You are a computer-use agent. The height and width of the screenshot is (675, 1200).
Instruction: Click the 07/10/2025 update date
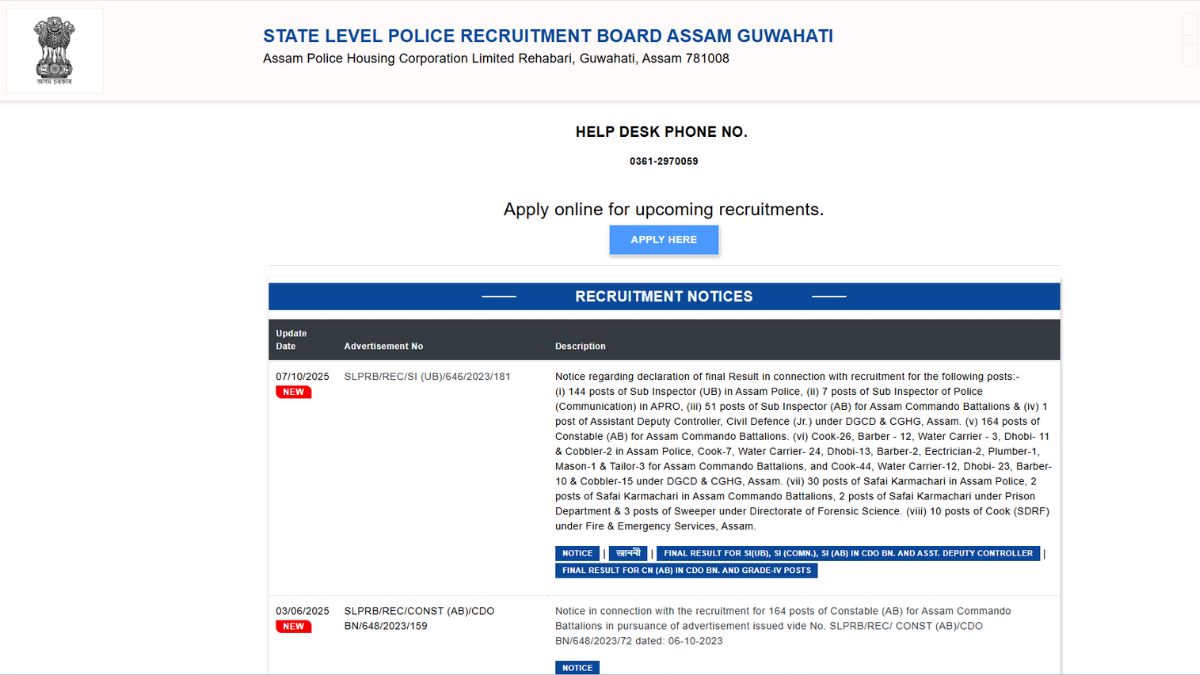pyautogui.click(x=302, y=377)
